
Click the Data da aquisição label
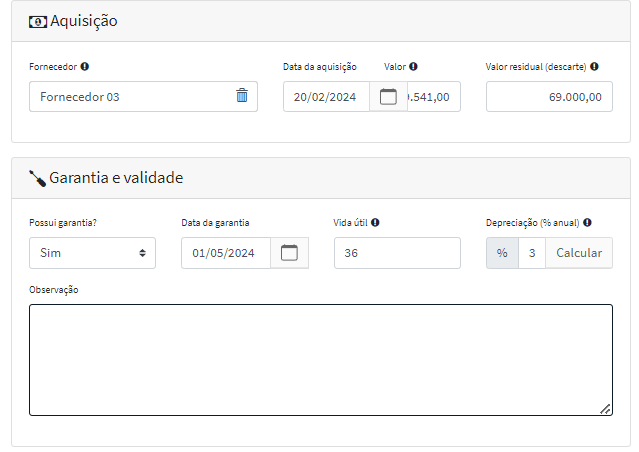tap(320, 67)
